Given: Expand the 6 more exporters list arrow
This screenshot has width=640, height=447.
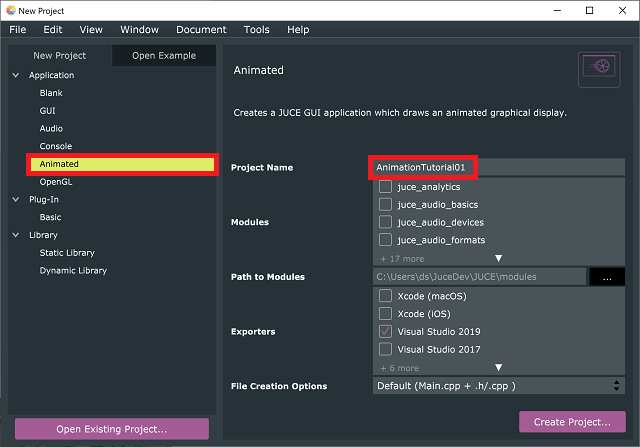Looking at the screenshot, I should pos(498,367).
